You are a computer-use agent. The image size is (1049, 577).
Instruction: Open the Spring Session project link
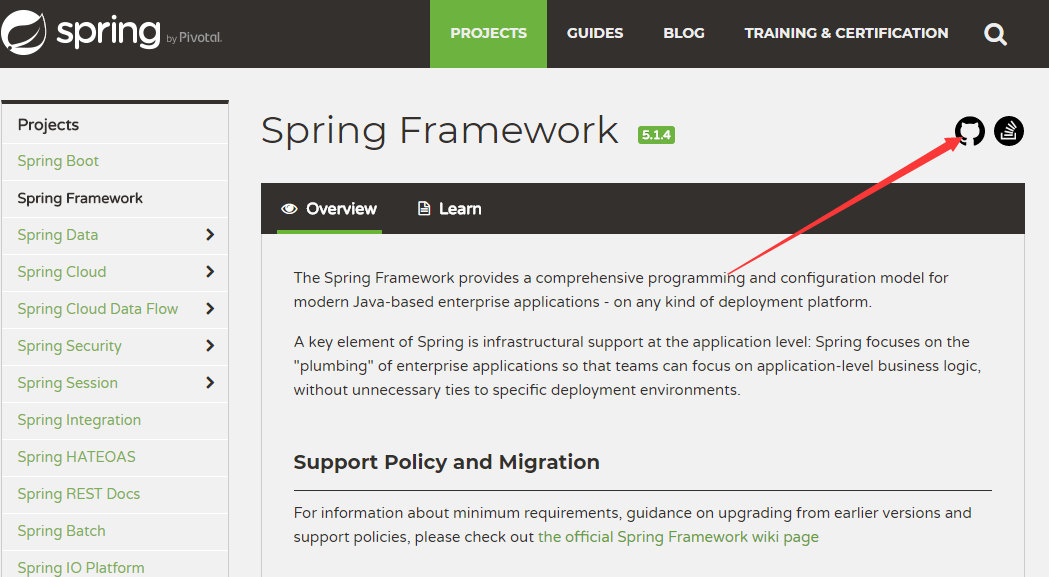68,383
